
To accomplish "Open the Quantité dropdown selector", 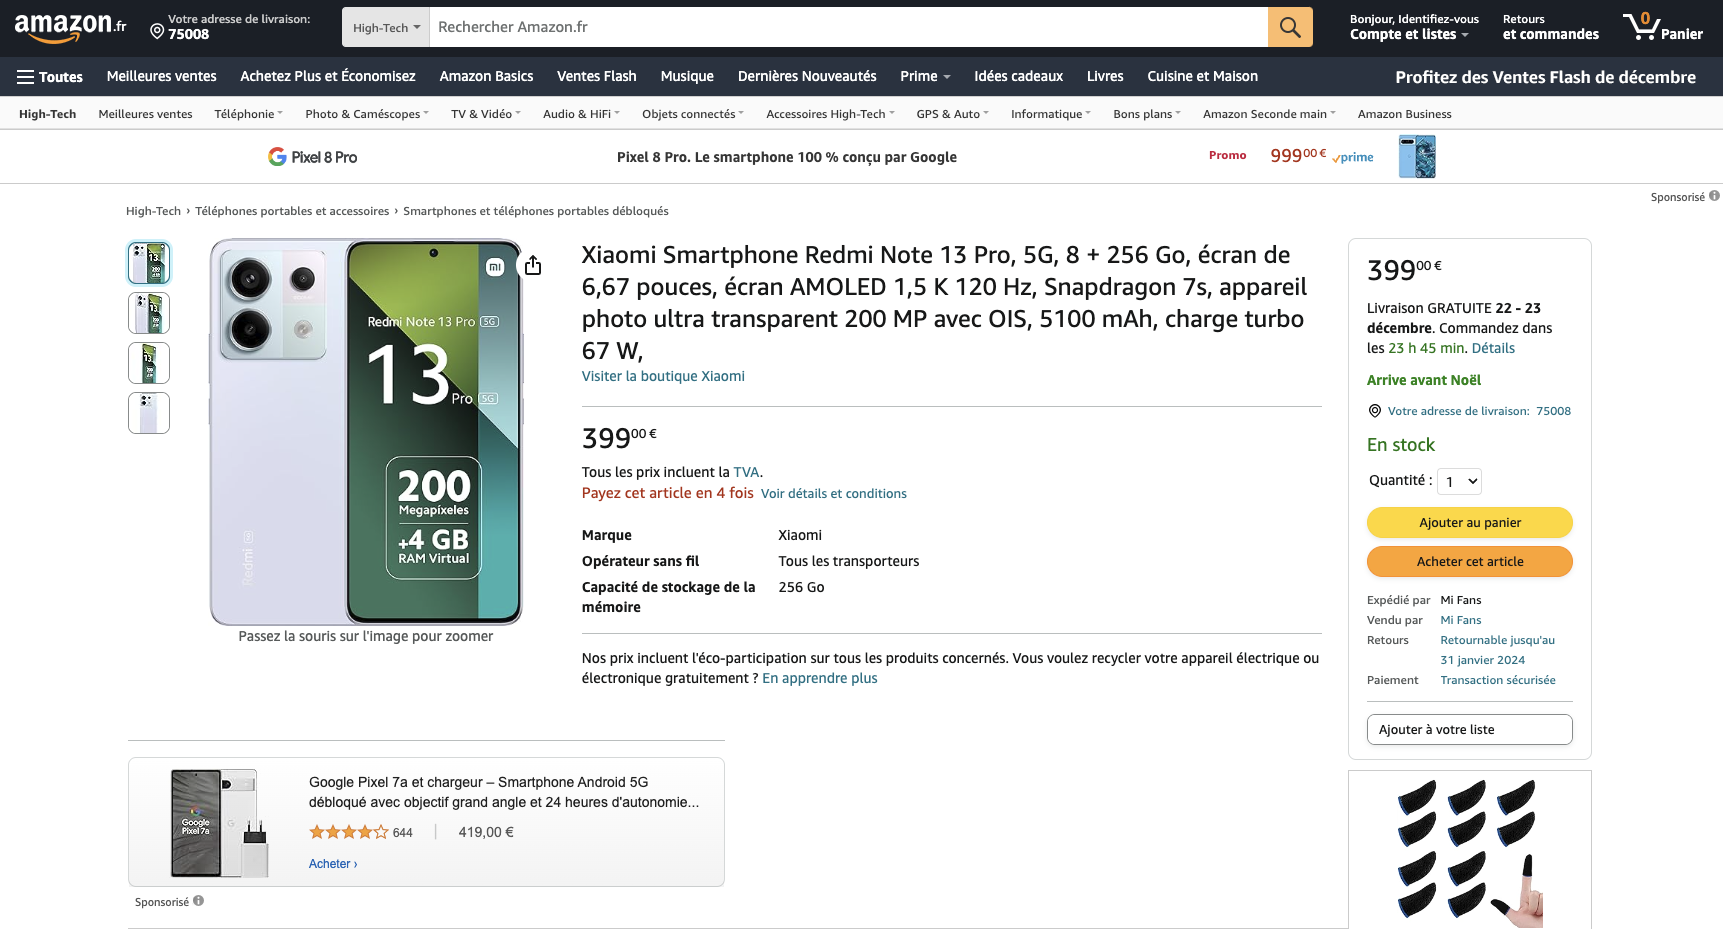I will pos(1459,482).
